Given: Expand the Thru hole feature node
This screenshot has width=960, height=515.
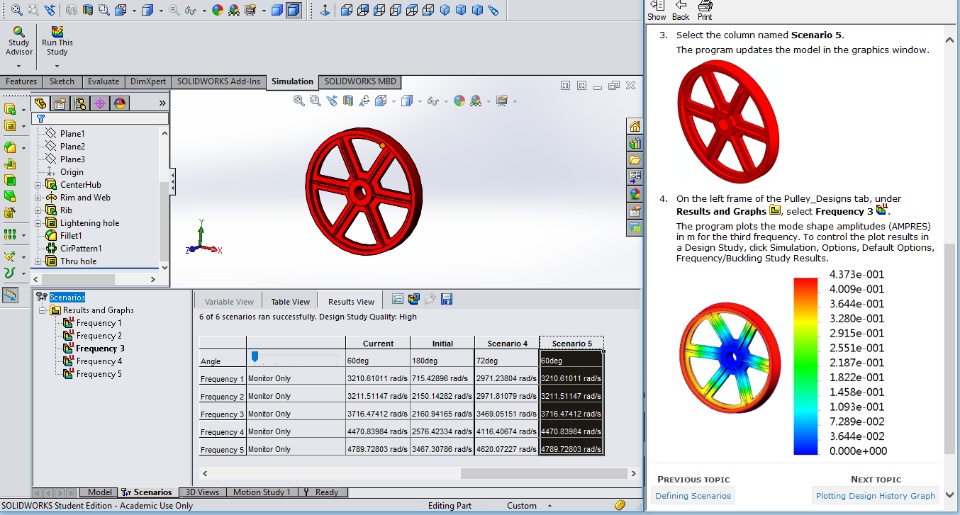Looking at the screenshot, I should (38, 261).
